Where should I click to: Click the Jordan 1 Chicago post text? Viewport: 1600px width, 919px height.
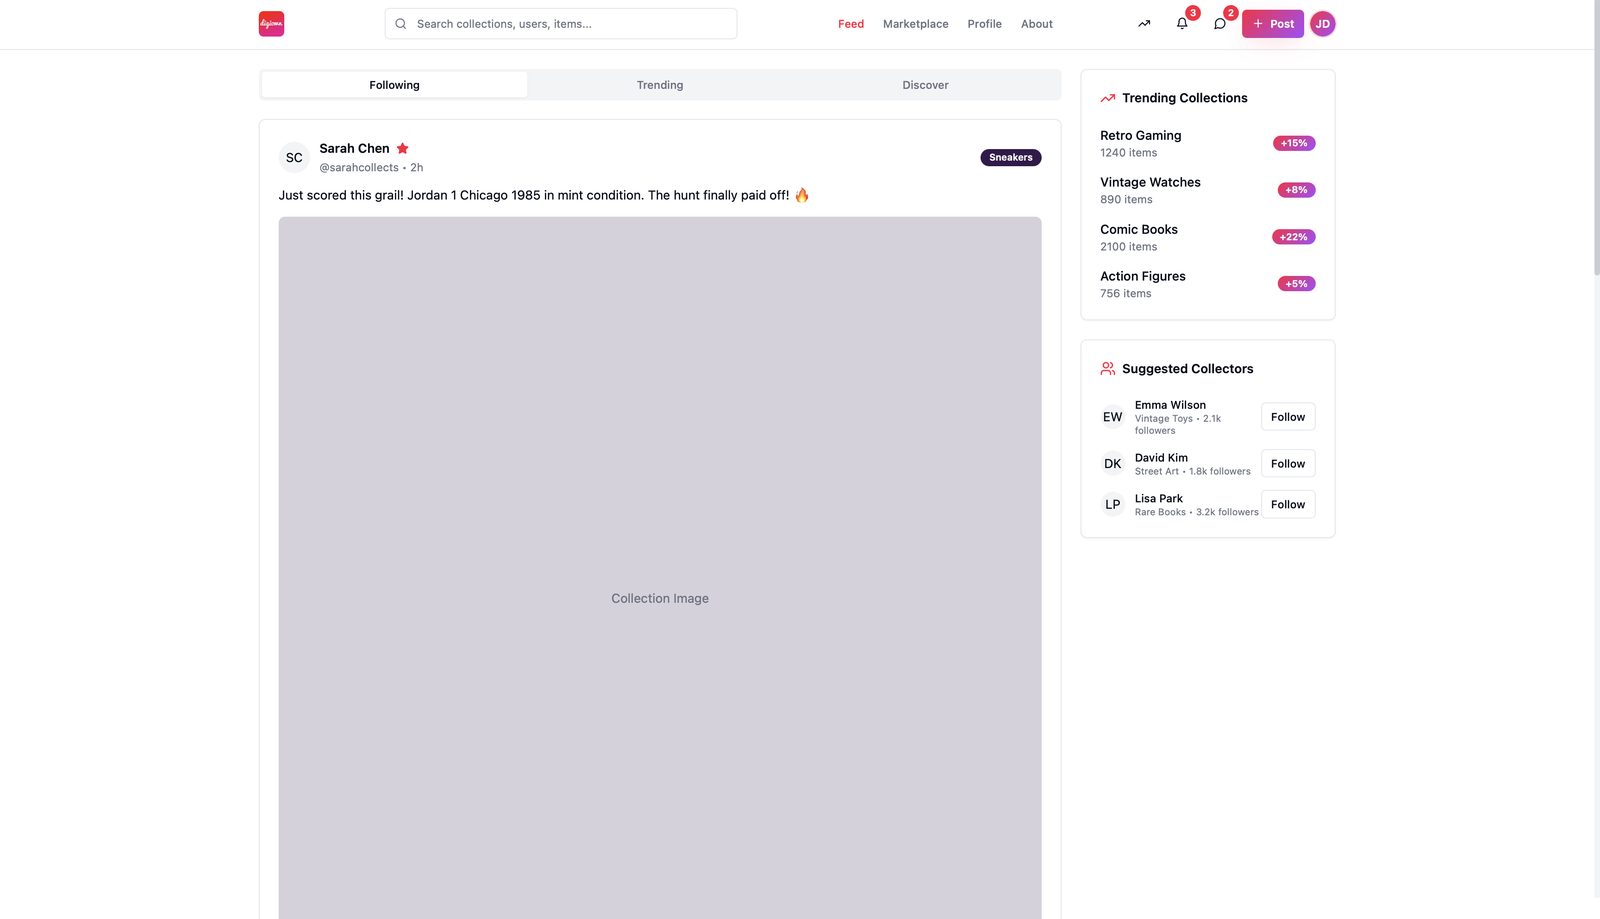pos(544,195)
